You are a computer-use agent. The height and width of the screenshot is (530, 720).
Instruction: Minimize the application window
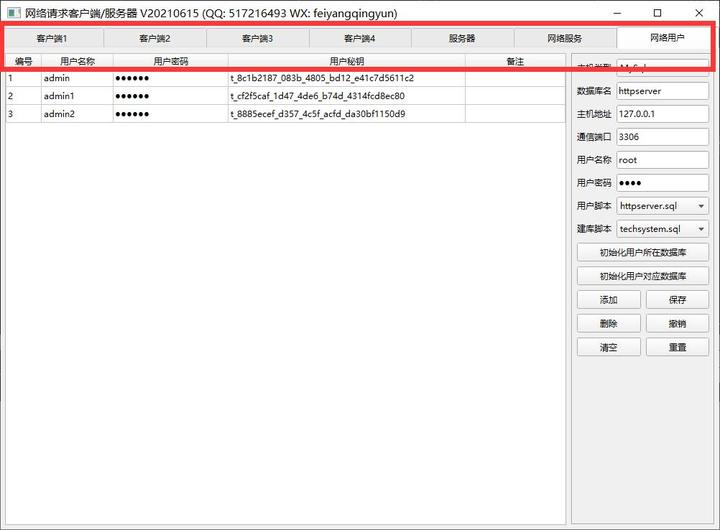(617, 13)
